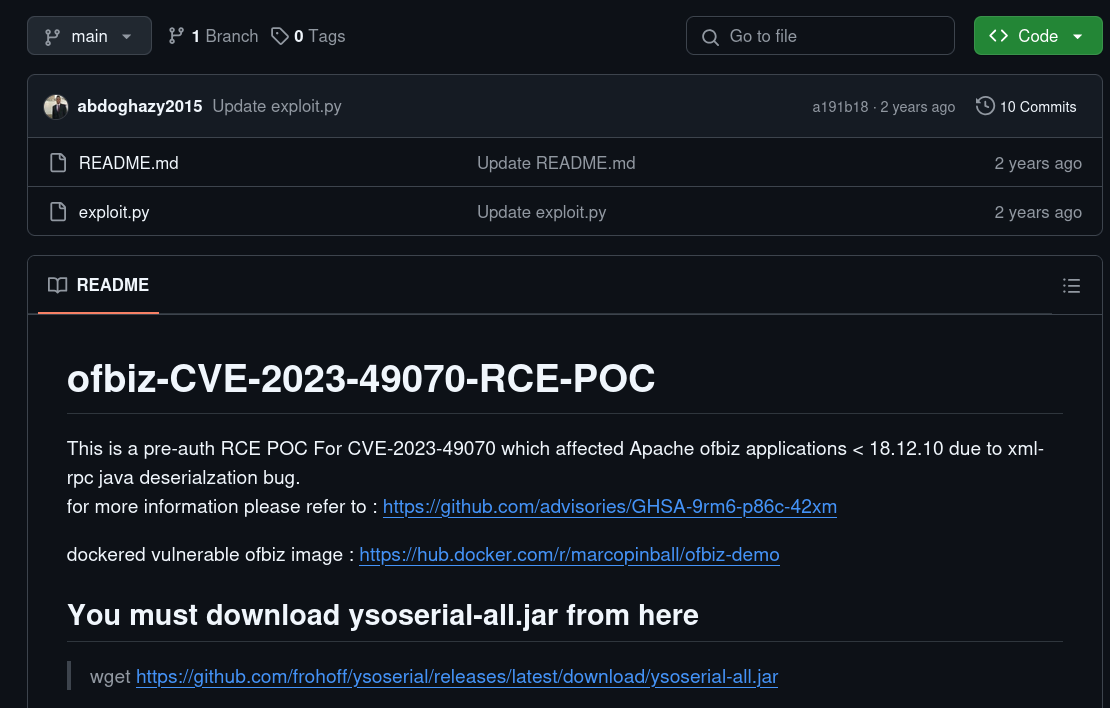The height and width of the screenshot is (708, 1110).
Task: View the 1 Branch link
Action: click(213, 36)
